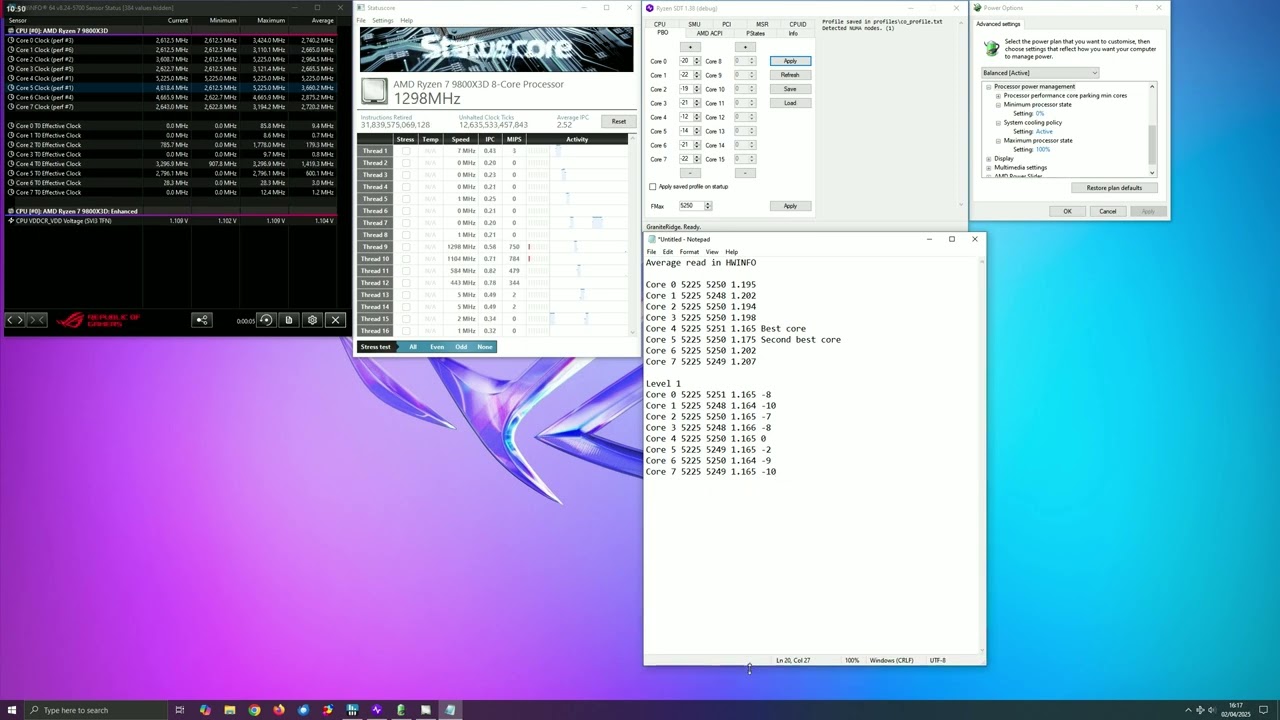Screen dimensions: 1280x720
Task: Reset Statuscore counters
Action: (618, 122)
